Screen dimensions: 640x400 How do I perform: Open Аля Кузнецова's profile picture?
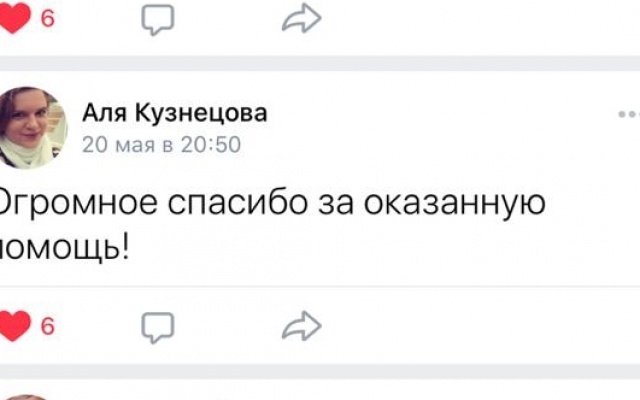point(32,127)
